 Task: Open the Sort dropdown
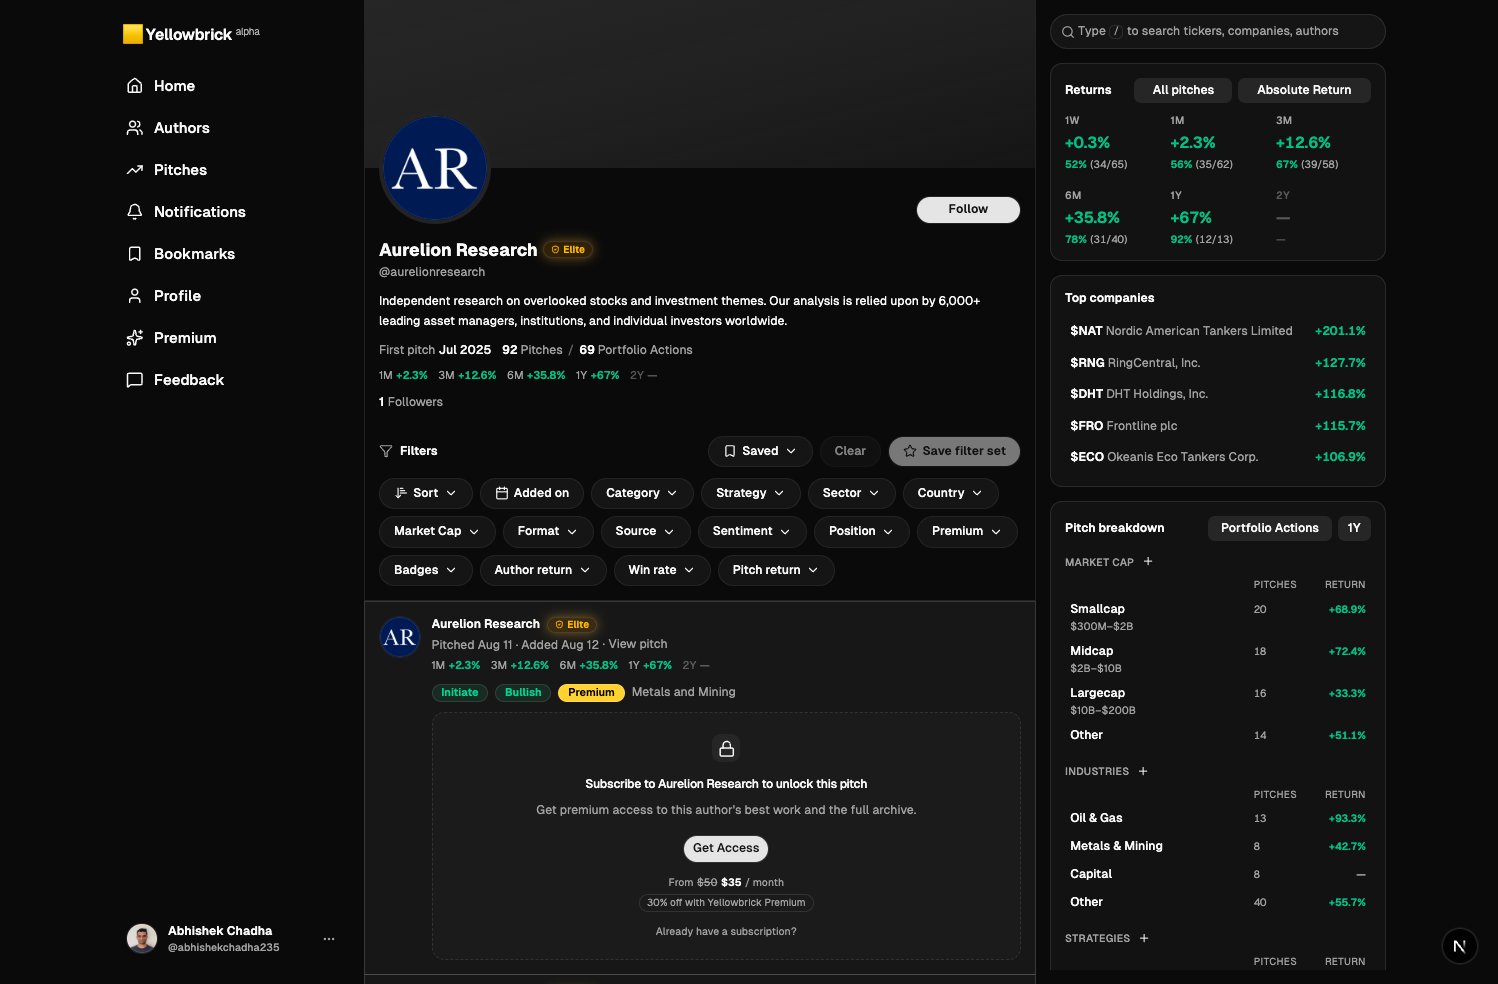point(426,493)
